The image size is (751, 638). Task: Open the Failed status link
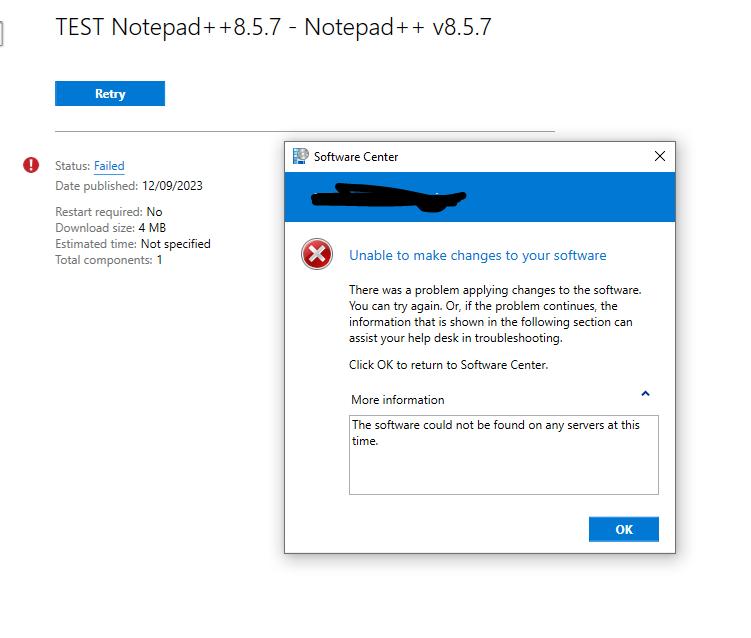coord(109,166)
